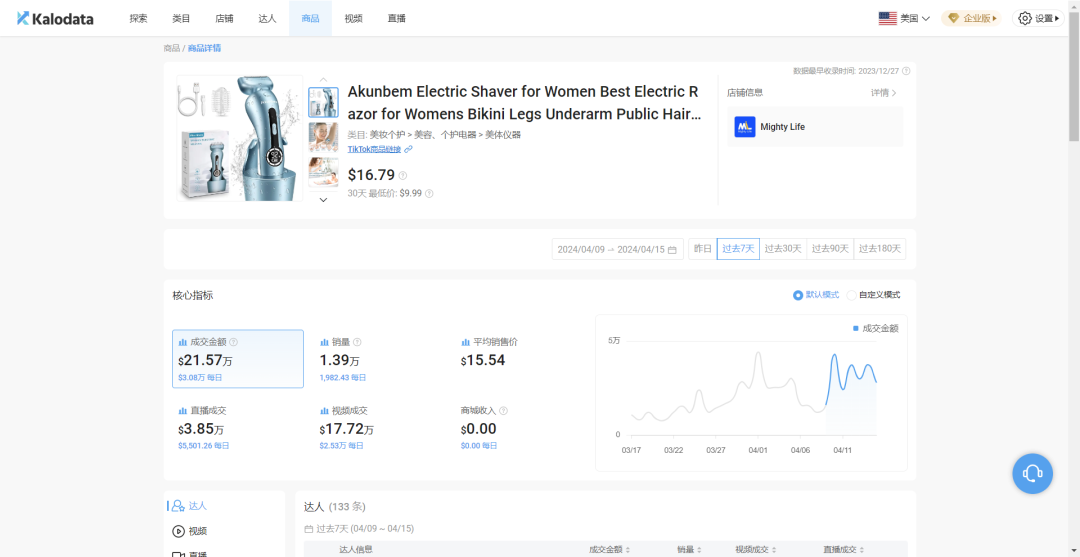1080x557 pixels.
Task: Open the 探索 navigation tab
Action: [x=138, y=19]
